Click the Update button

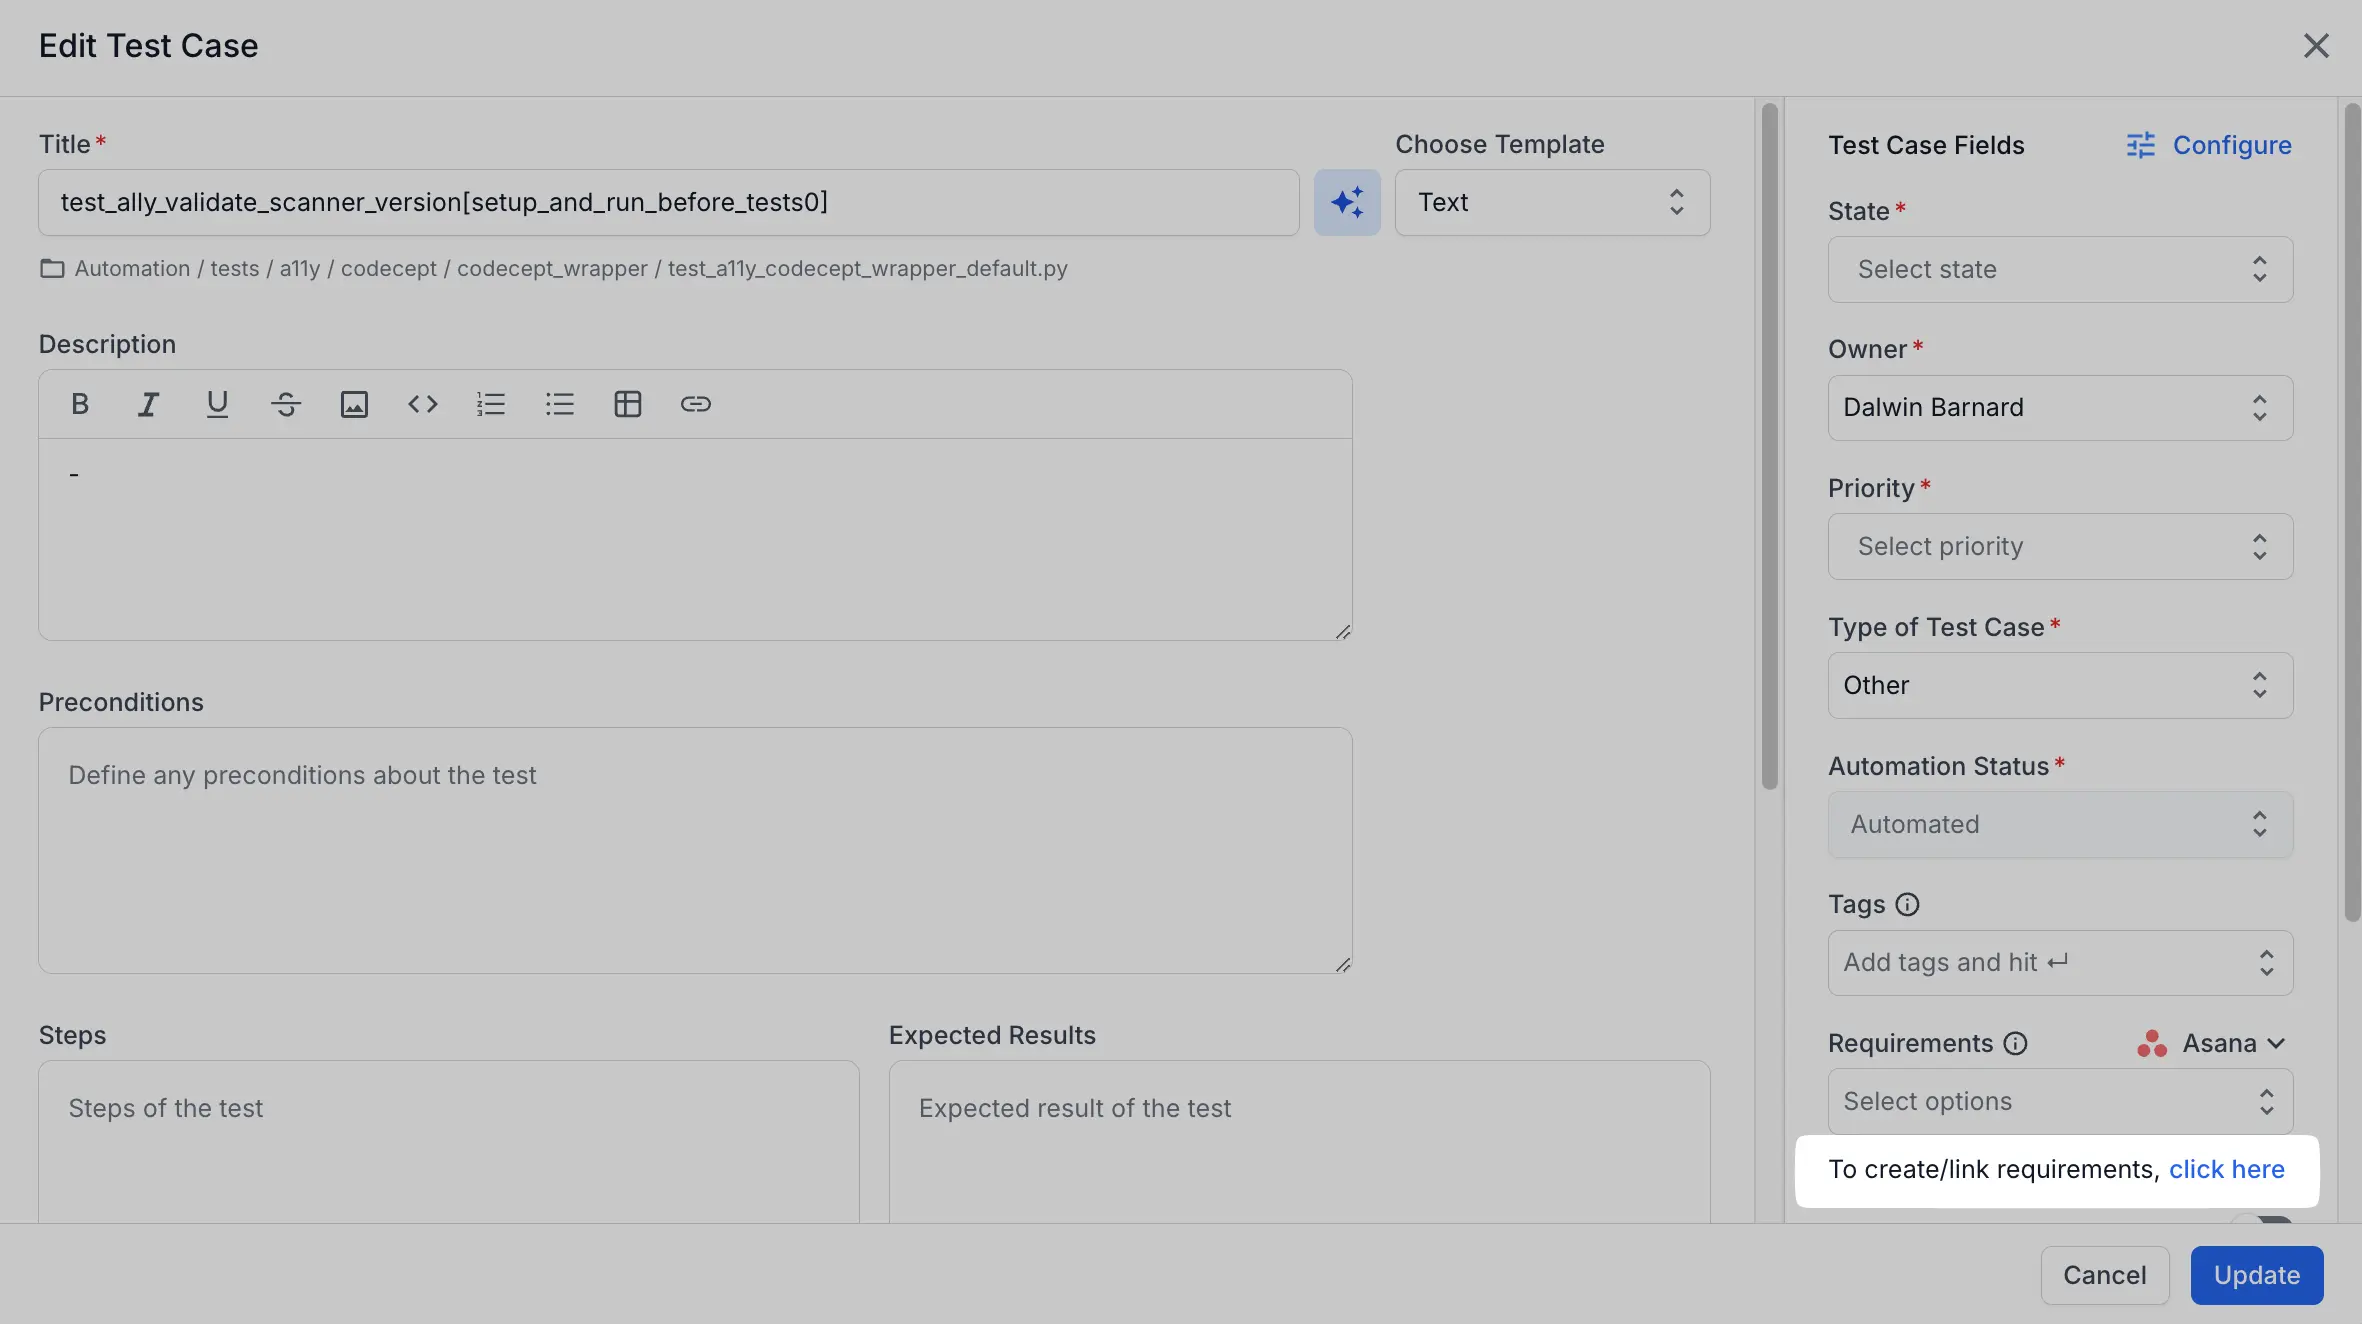coord(2256,1275)
